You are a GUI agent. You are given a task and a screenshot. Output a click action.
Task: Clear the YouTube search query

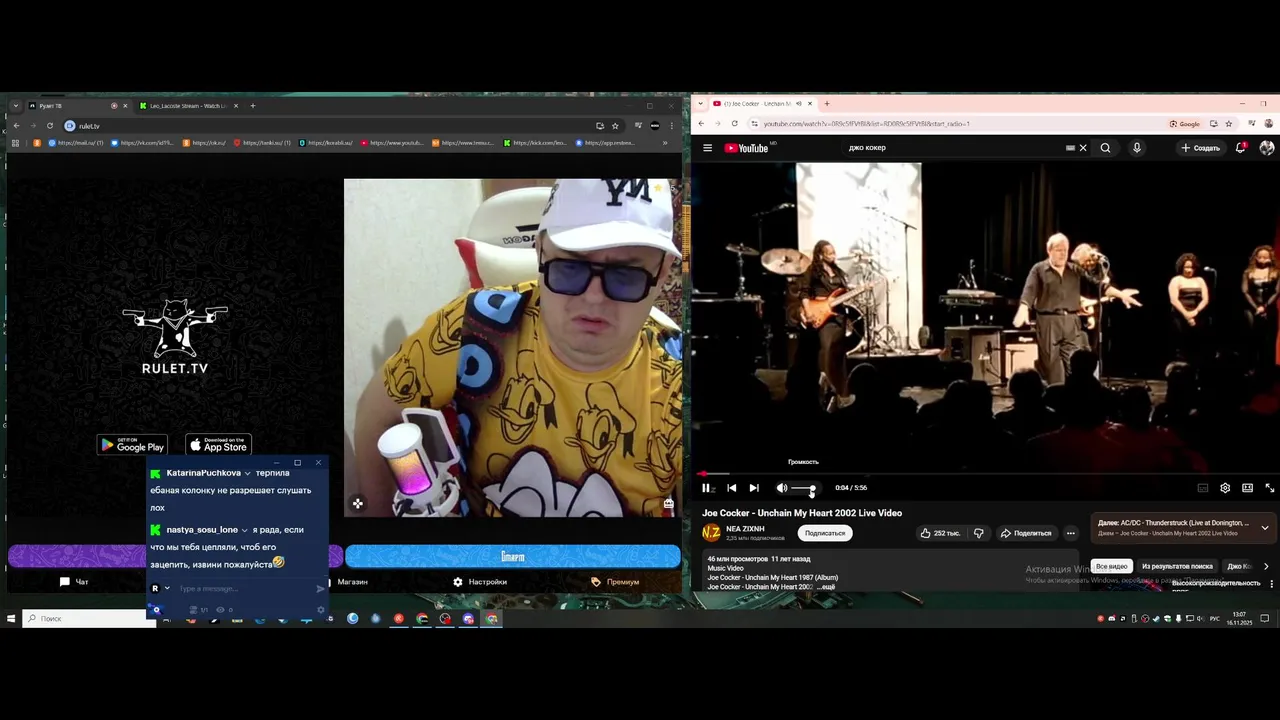1083,148
